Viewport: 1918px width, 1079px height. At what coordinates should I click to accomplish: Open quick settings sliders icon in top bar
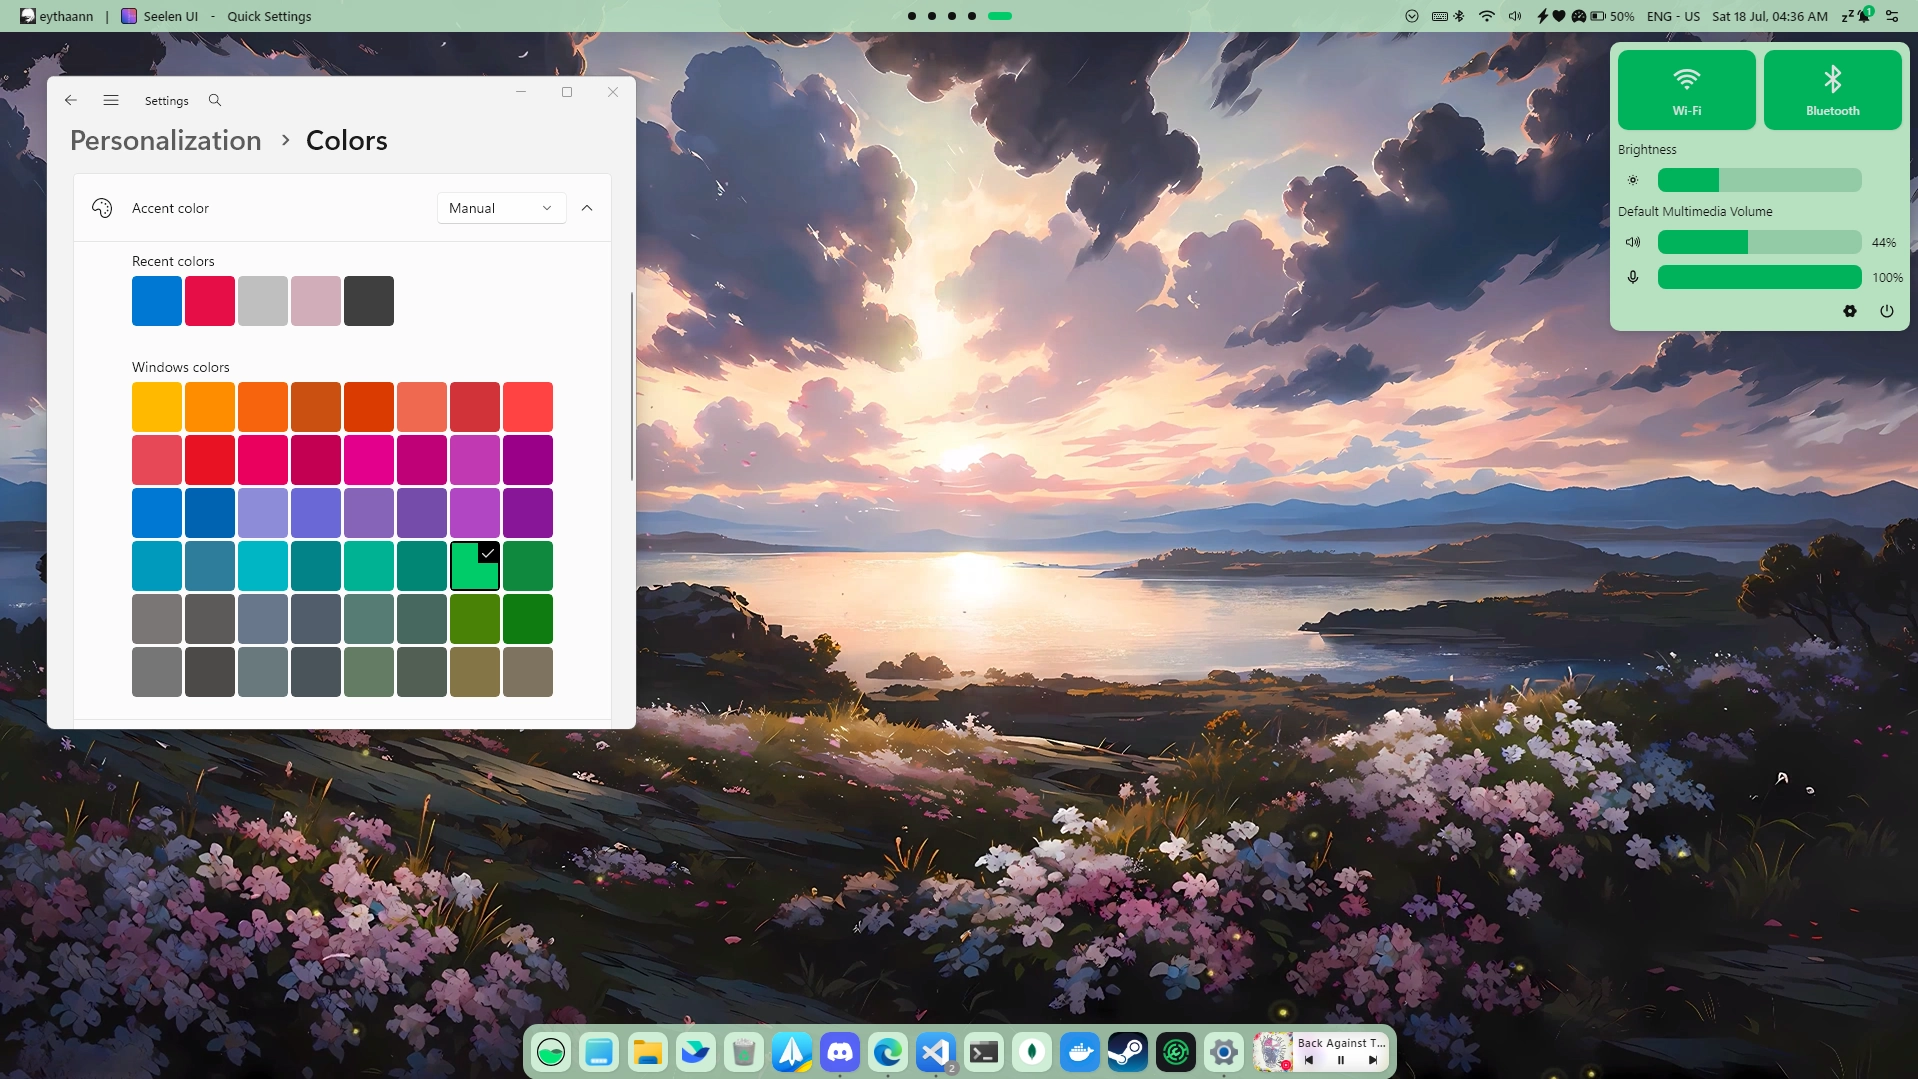[x=1892, y=16]
